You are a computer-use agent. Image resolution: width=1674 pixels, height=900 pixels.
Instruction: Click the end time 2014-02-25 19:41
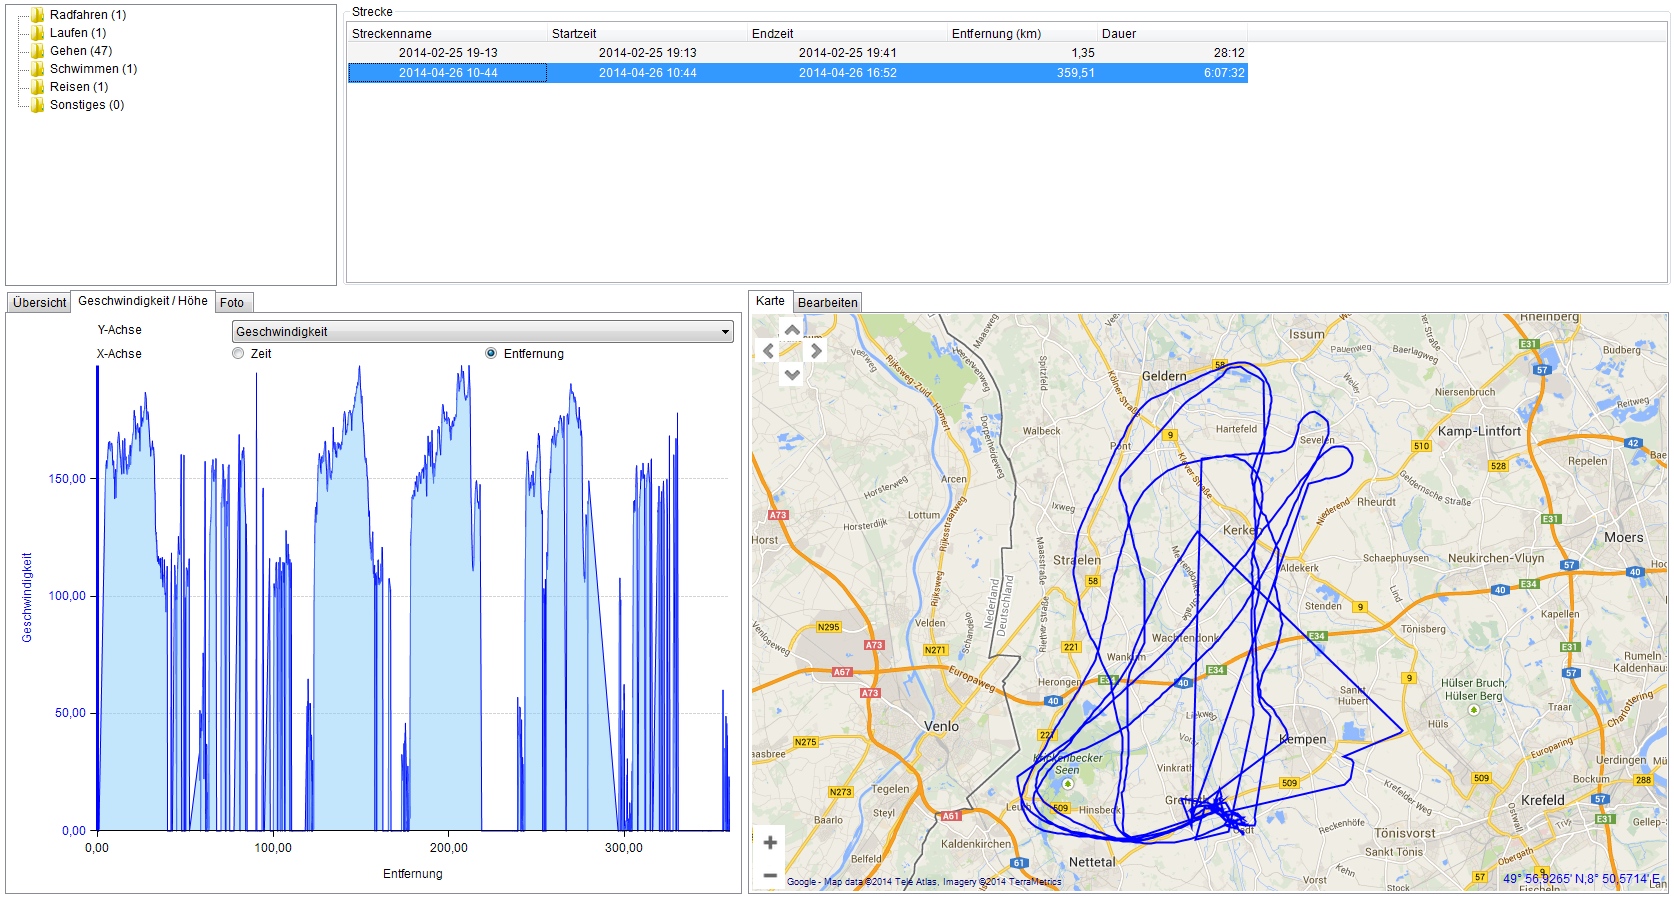click(848, 53)
